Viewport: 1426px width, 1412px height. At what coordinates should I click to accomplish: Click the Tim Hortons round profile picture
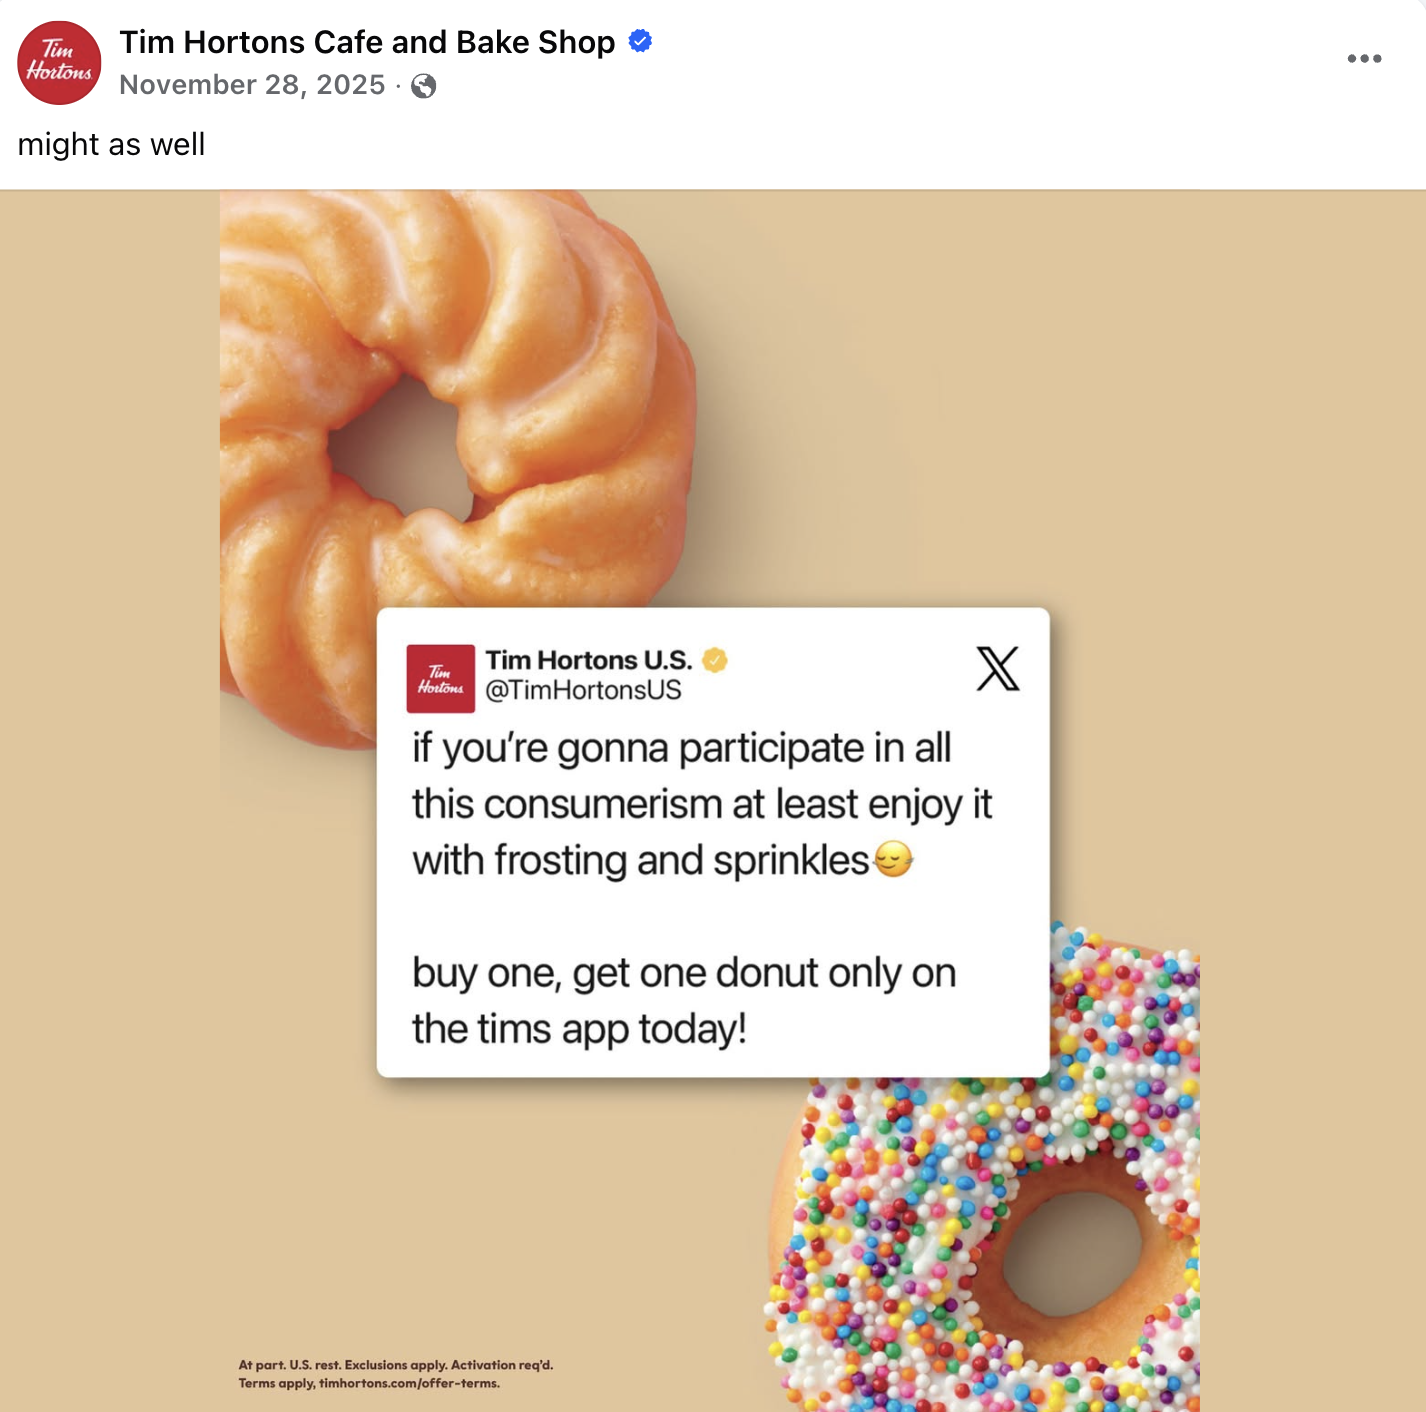(59, 63)
